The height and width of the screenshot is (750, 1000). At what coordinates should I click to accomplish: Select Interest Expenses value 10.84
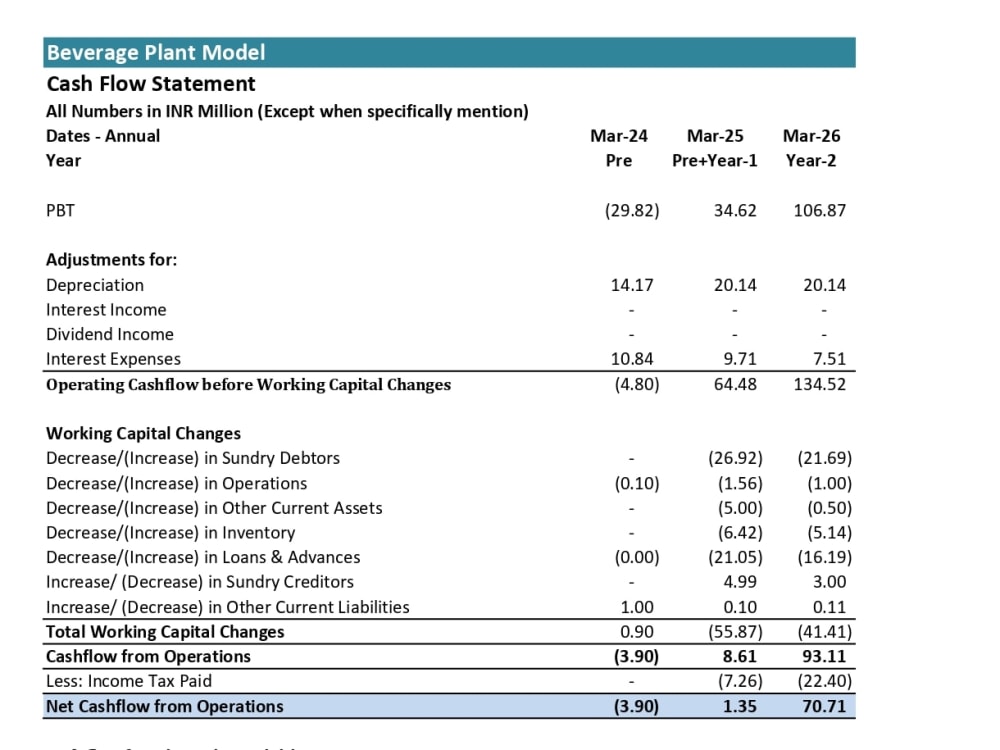point(632,359)
